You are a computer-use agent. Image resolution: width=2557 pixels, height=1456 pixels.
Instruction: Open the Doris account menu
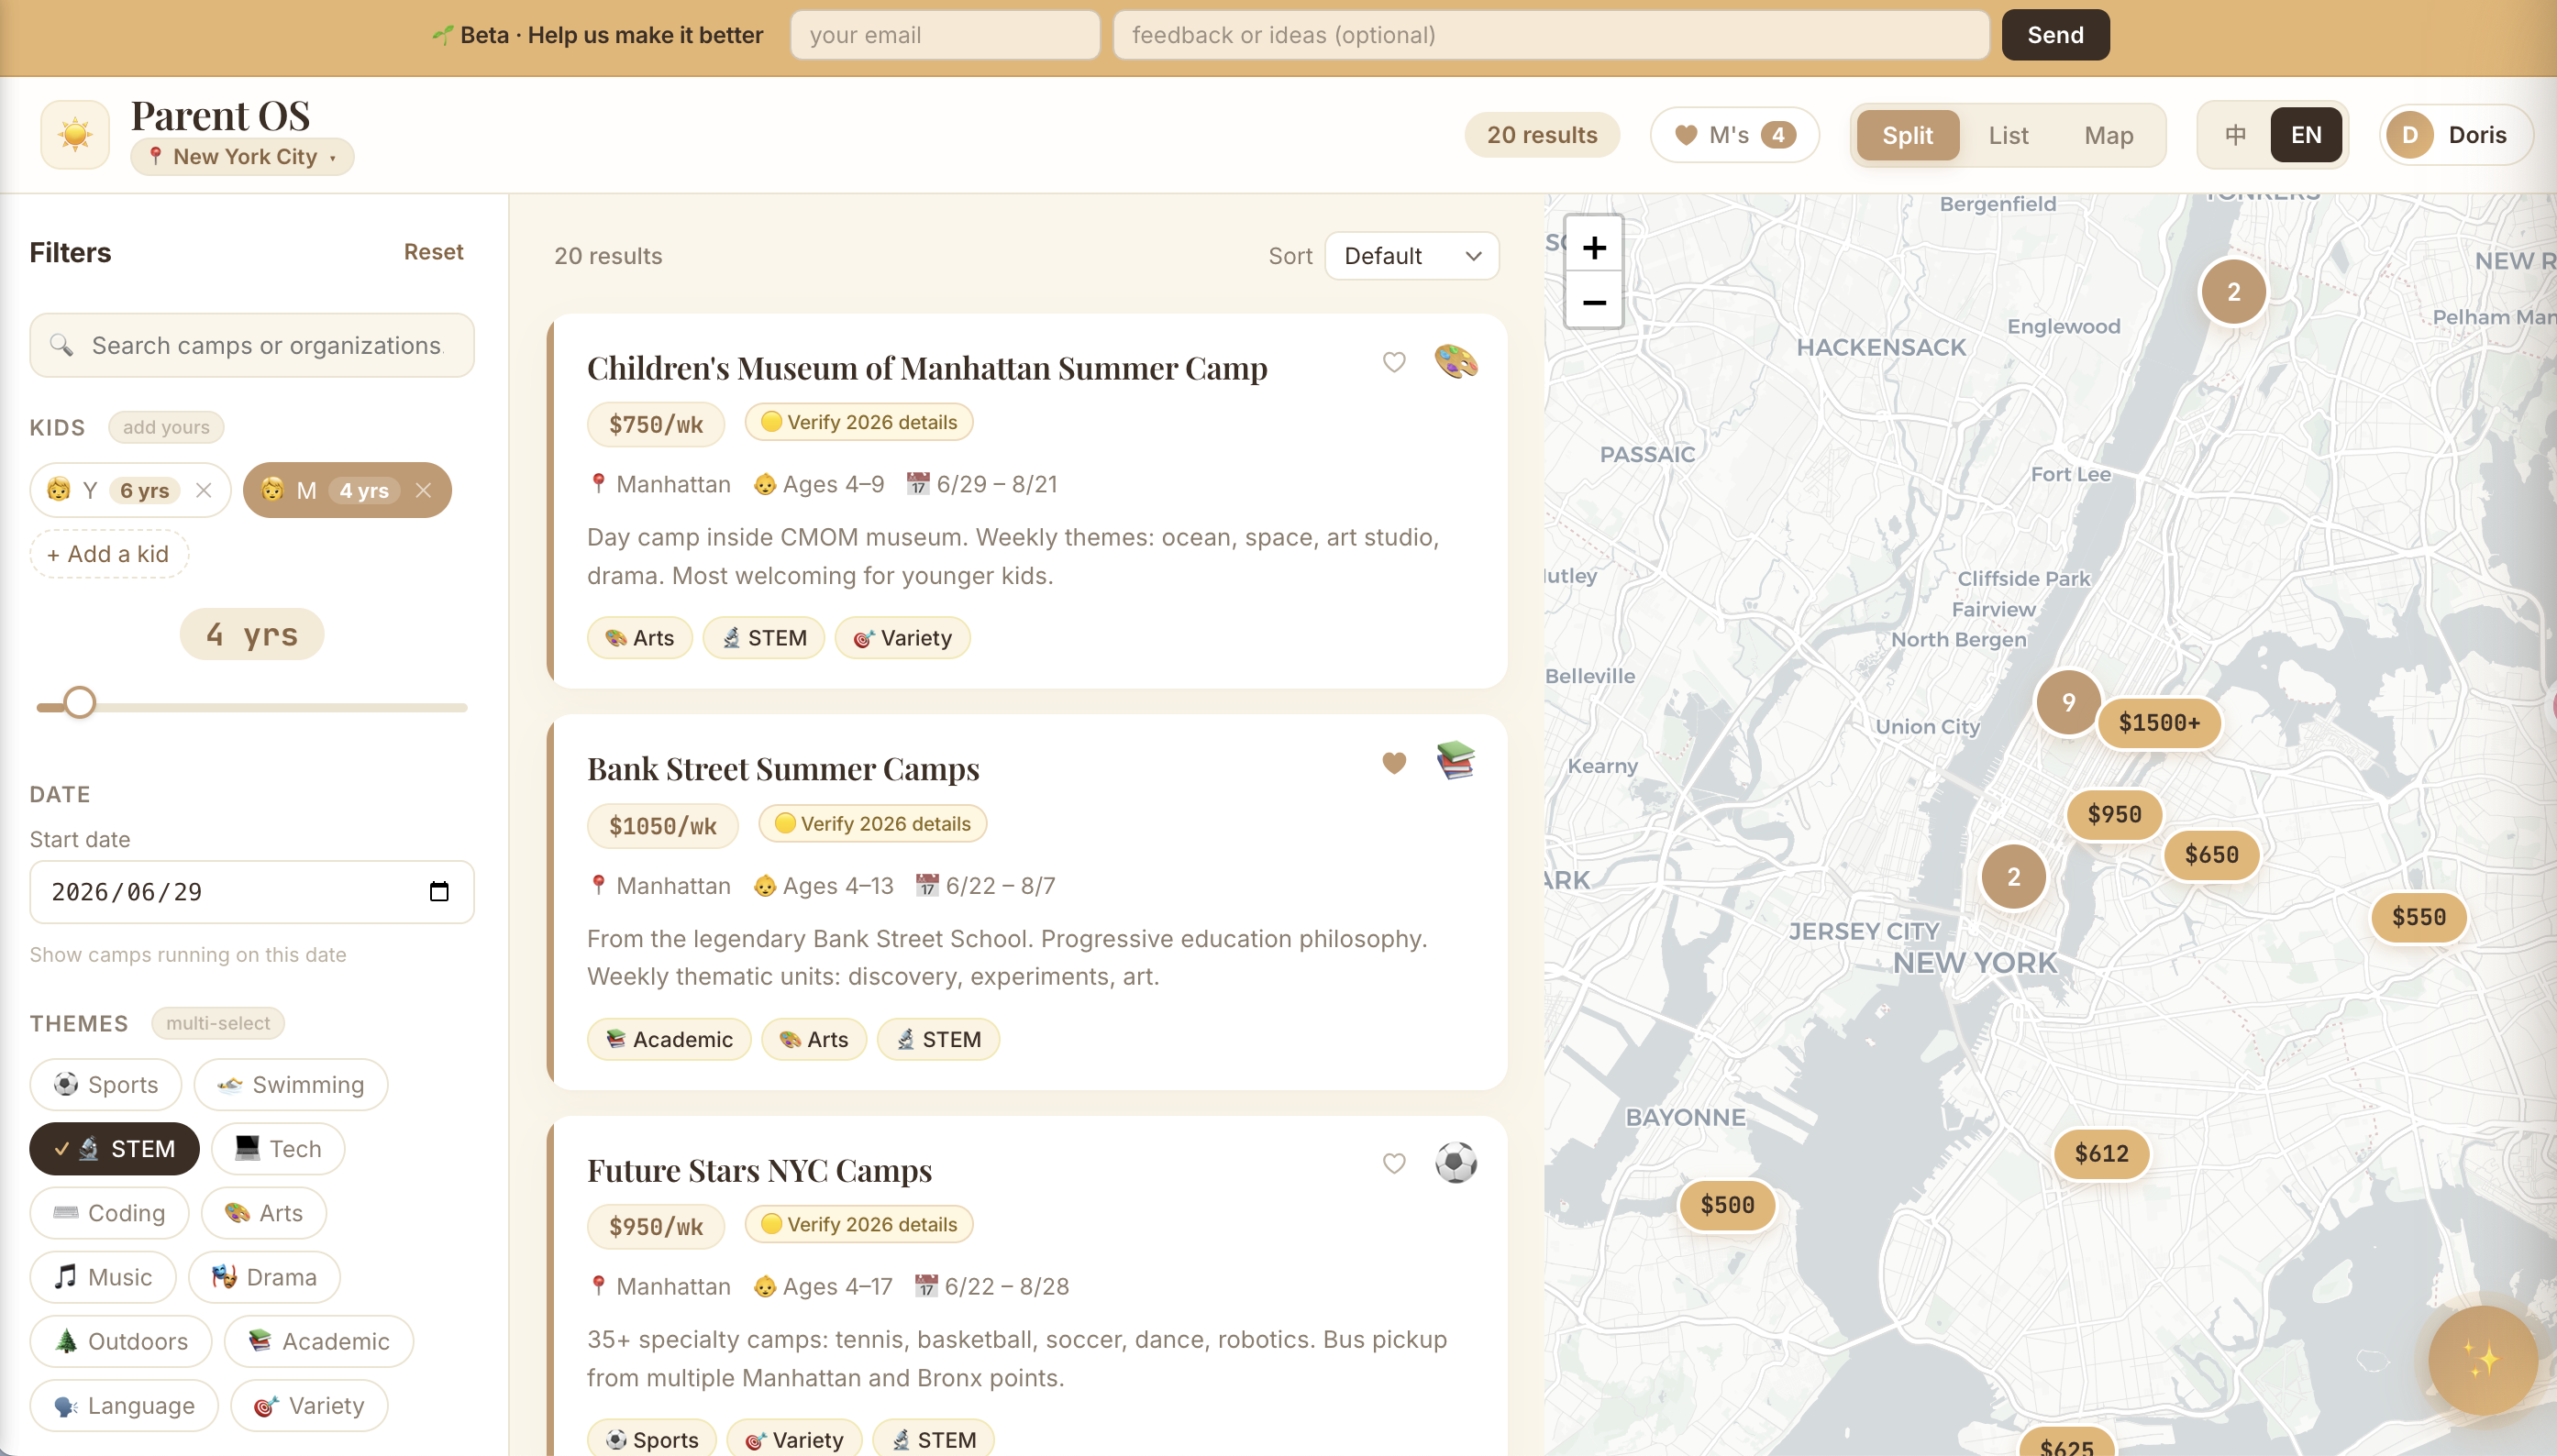click(2456, 135)
